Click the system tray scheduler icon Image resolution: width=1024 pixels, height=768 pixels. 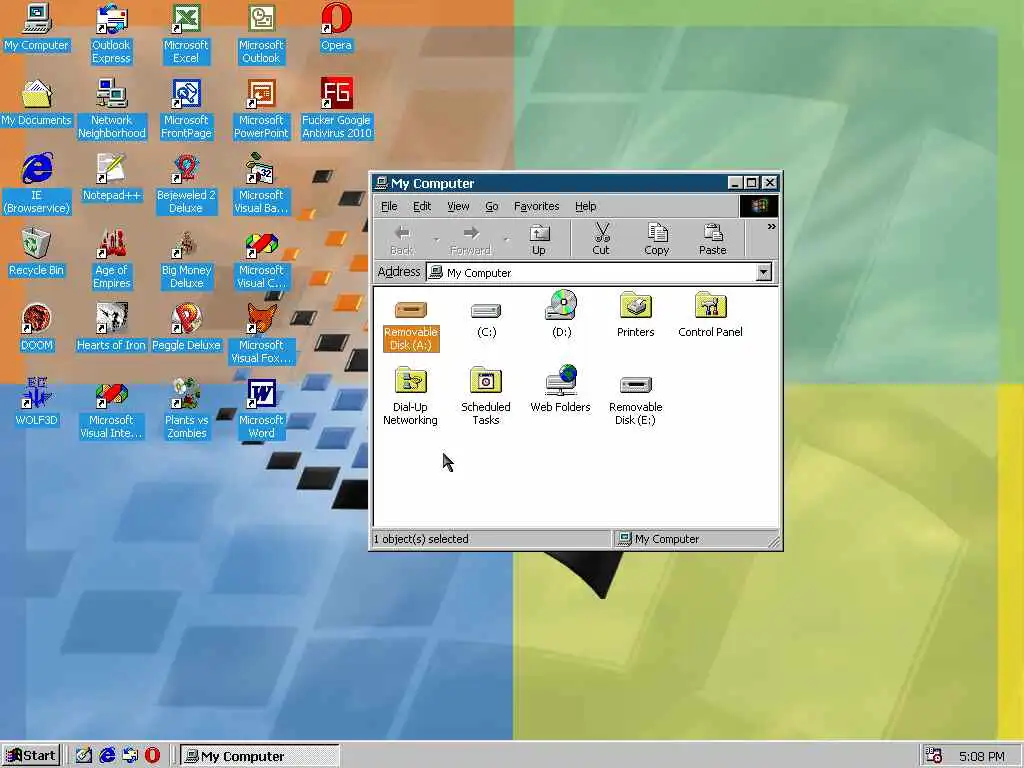(x=935, y=756)
